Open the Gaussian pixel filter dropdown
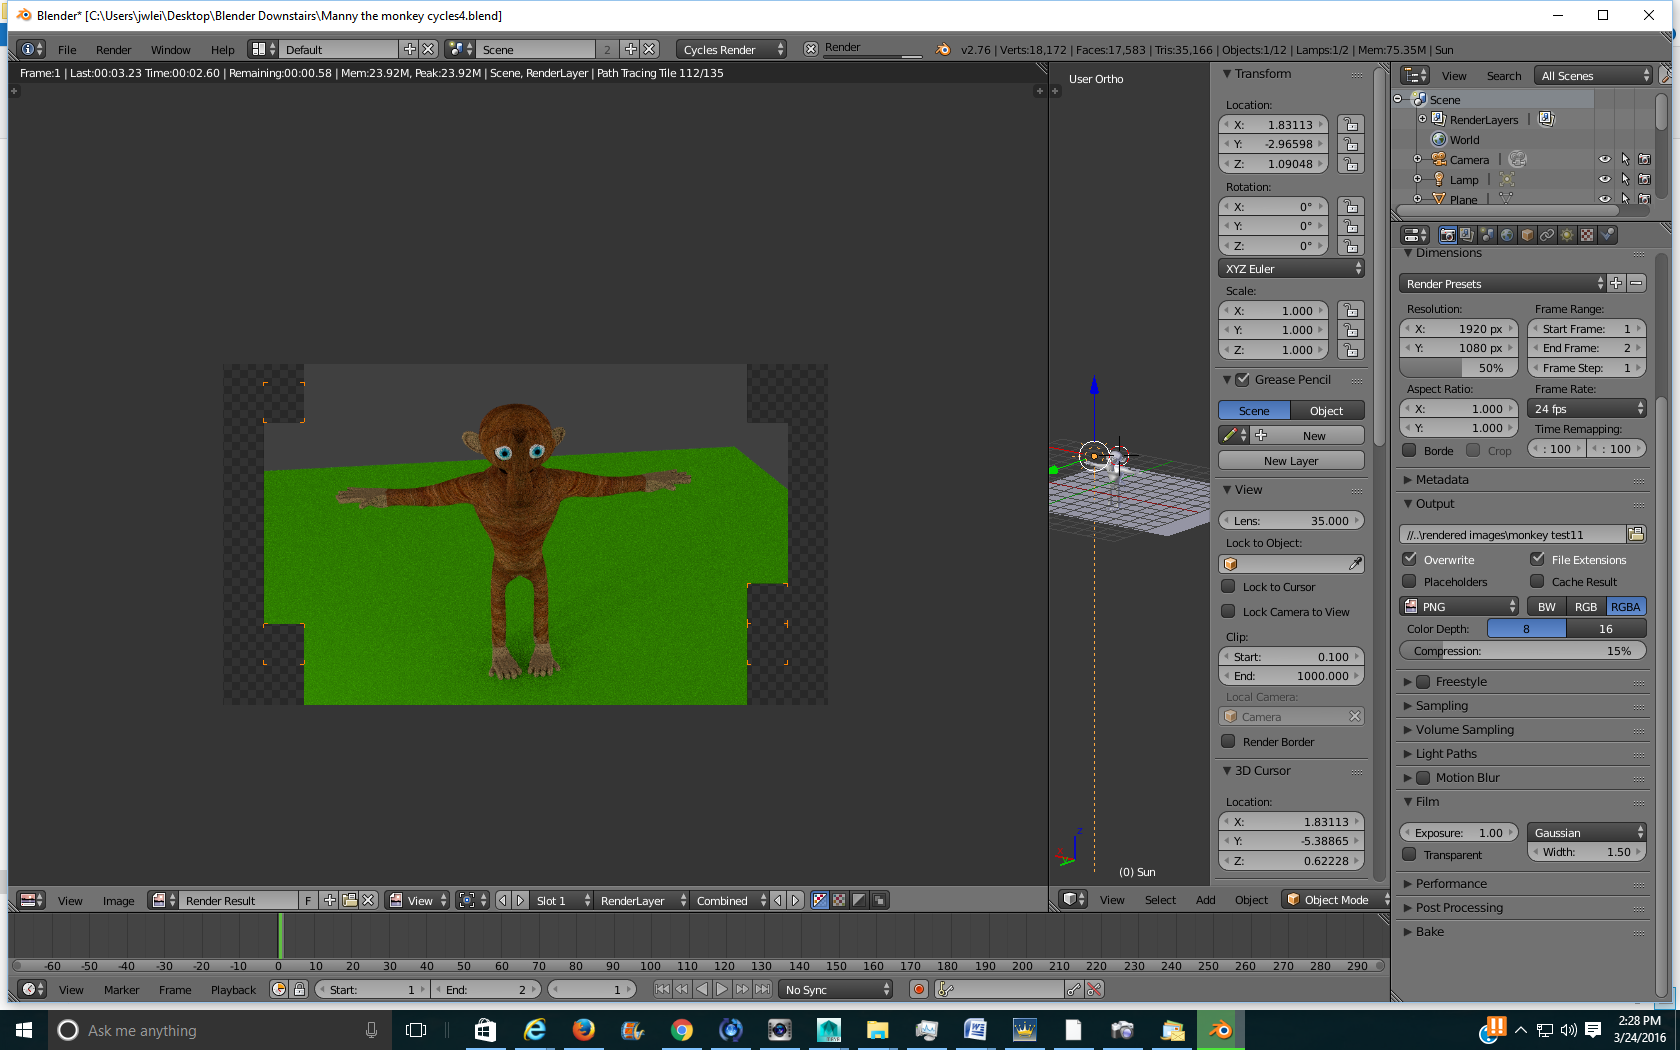The image size is (1680, 1050). tap(1587, 832)
